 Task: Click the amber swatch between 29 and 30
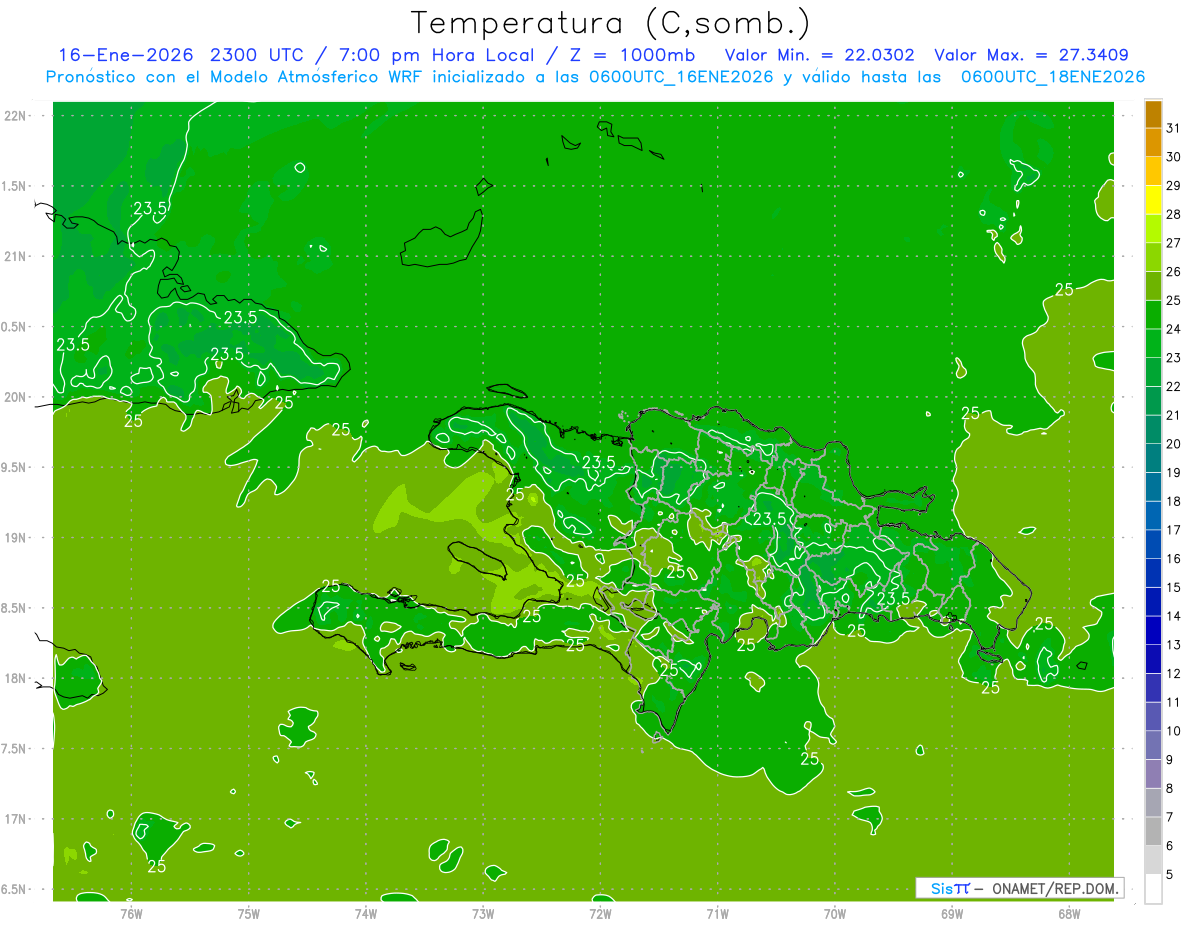1153,171
